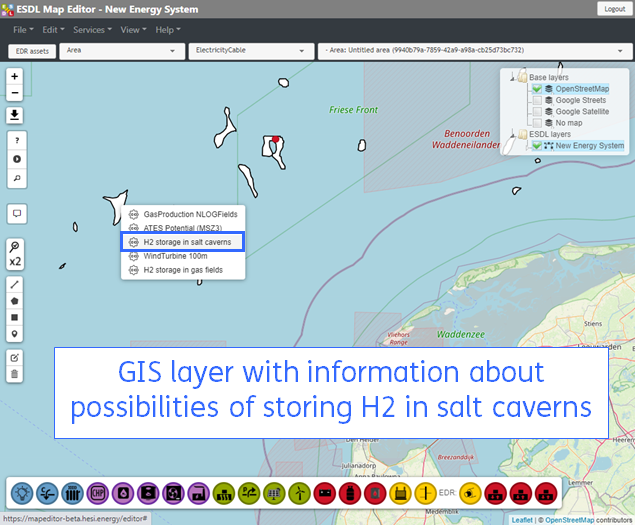Select the draw polygon tool
The width and height of the screenshot is (635, 525).
14,300
